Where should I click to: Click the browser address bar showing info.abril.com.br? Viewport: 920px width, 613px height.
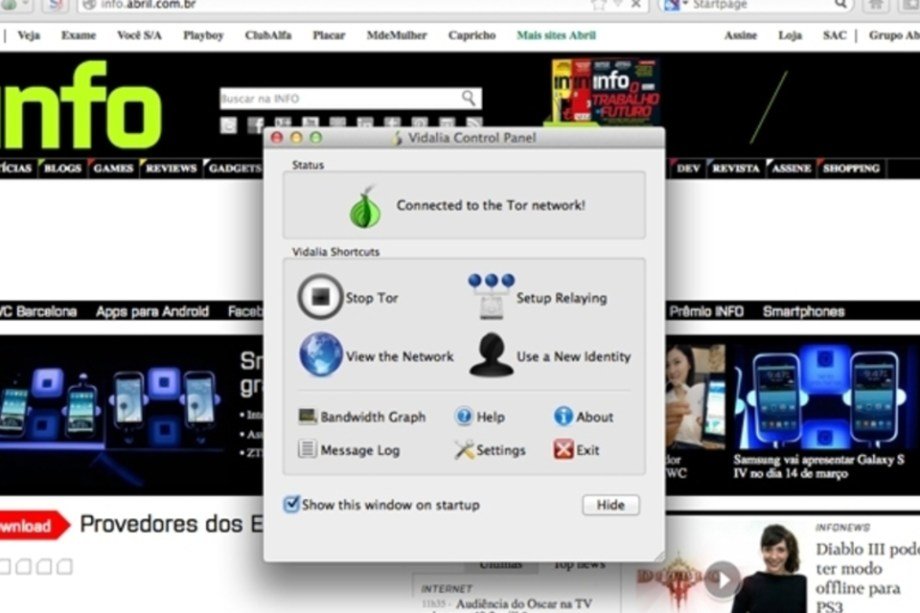click(x=363, y=5)
